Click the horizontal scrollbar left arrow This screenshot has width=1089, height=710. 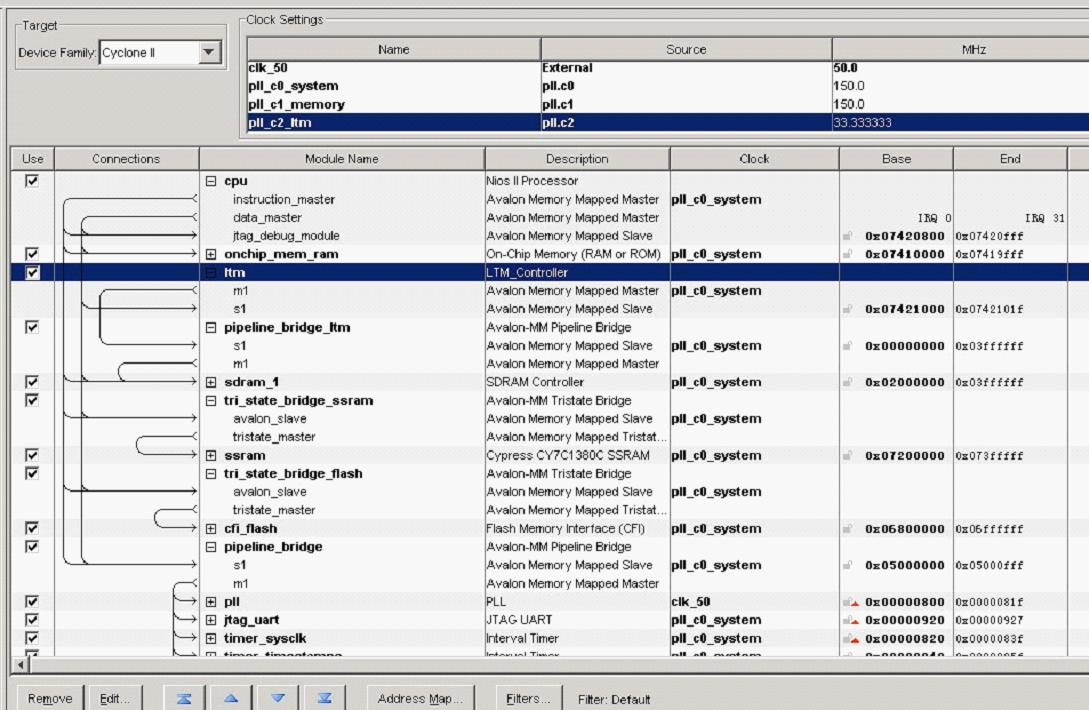tap(21, 665)
